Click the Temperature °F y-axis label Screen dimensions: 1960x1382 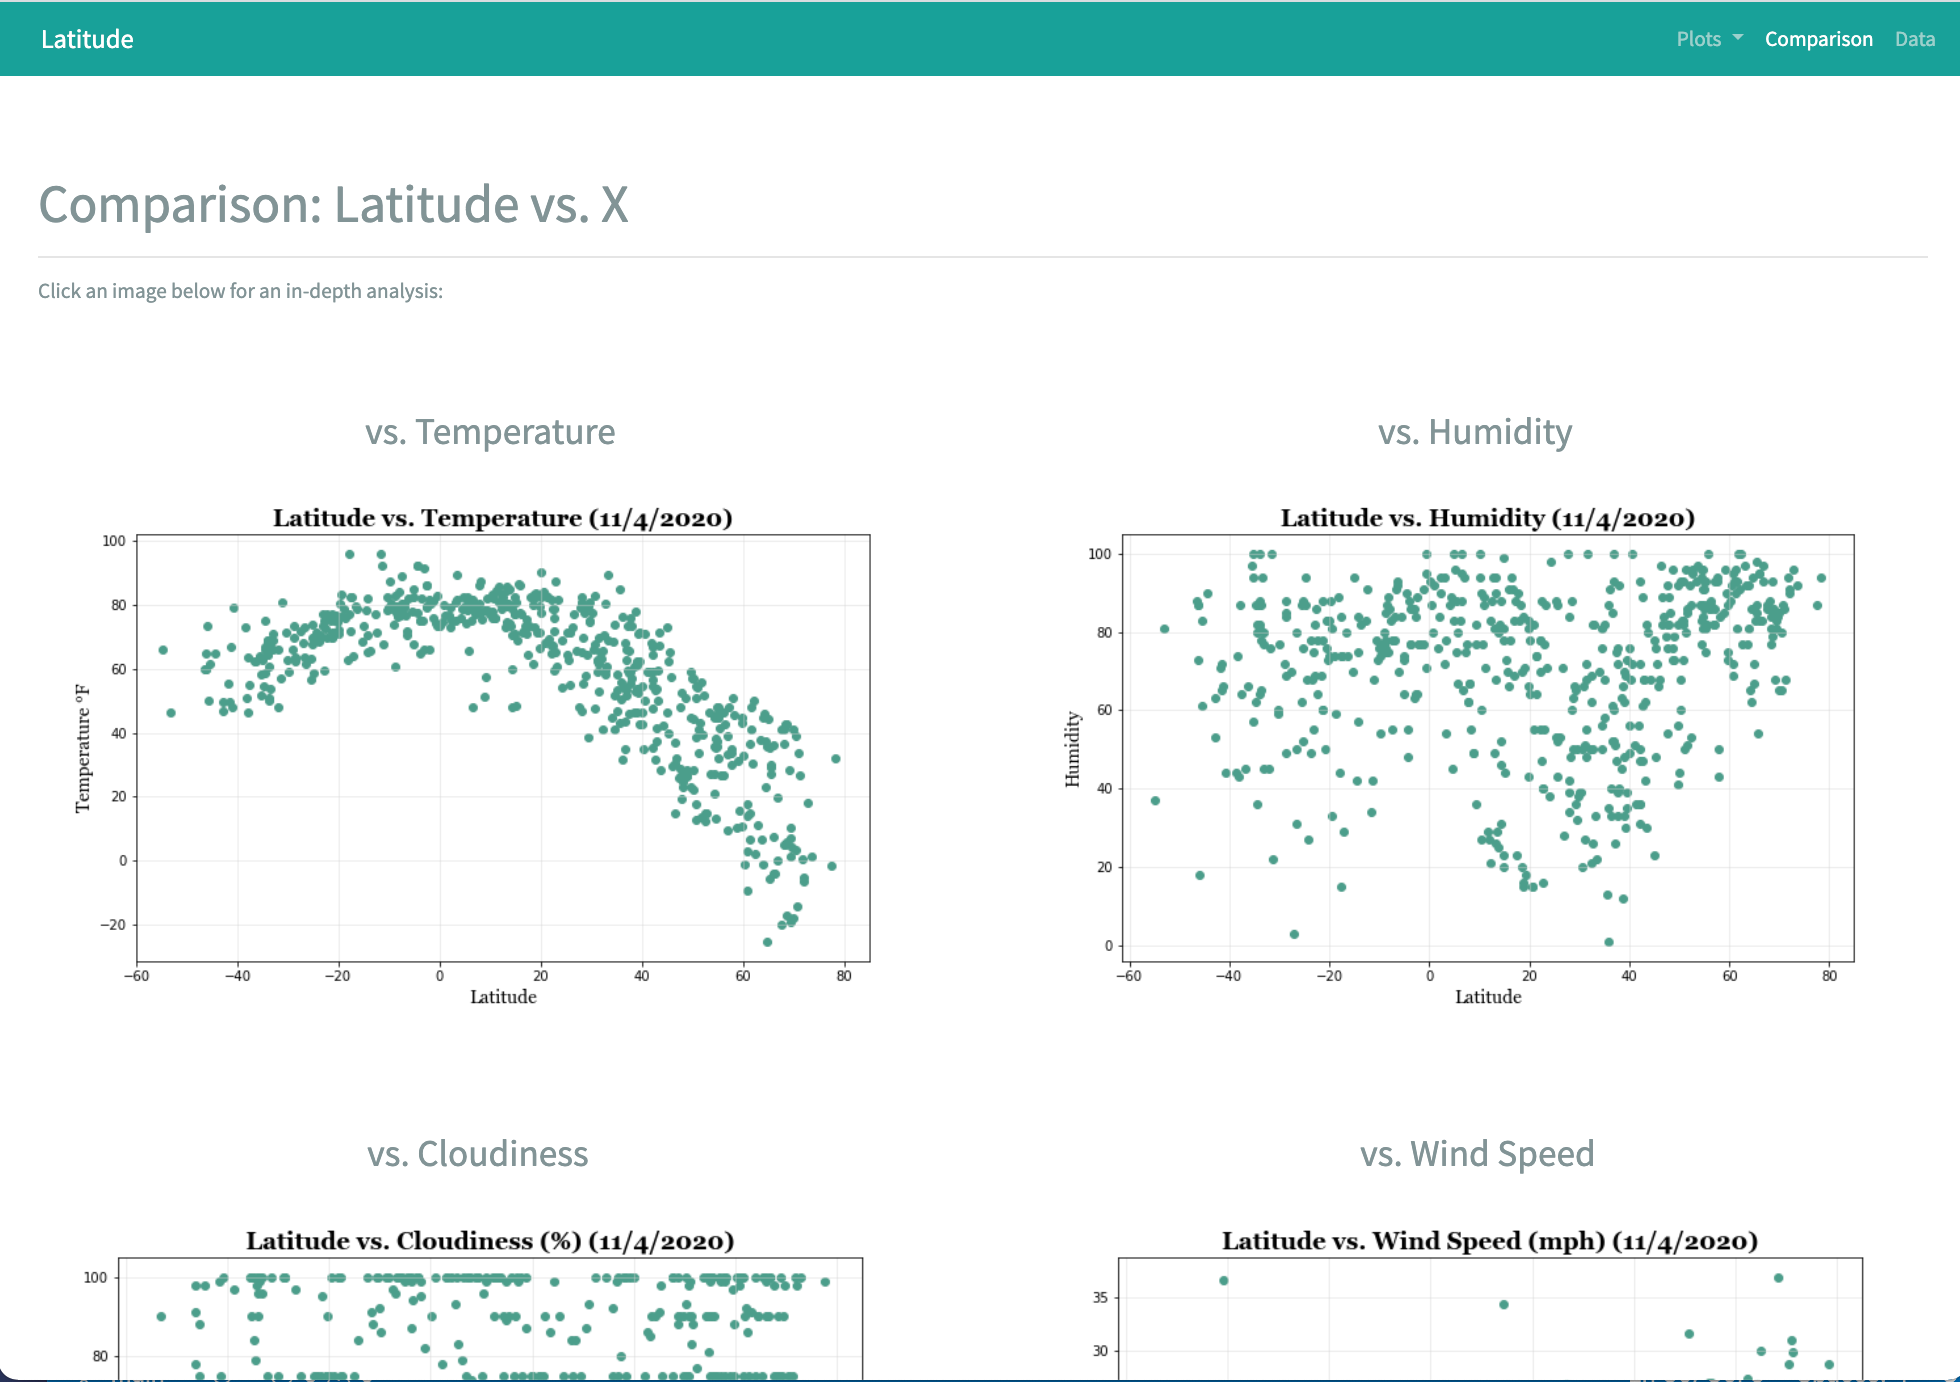[83, 748]
